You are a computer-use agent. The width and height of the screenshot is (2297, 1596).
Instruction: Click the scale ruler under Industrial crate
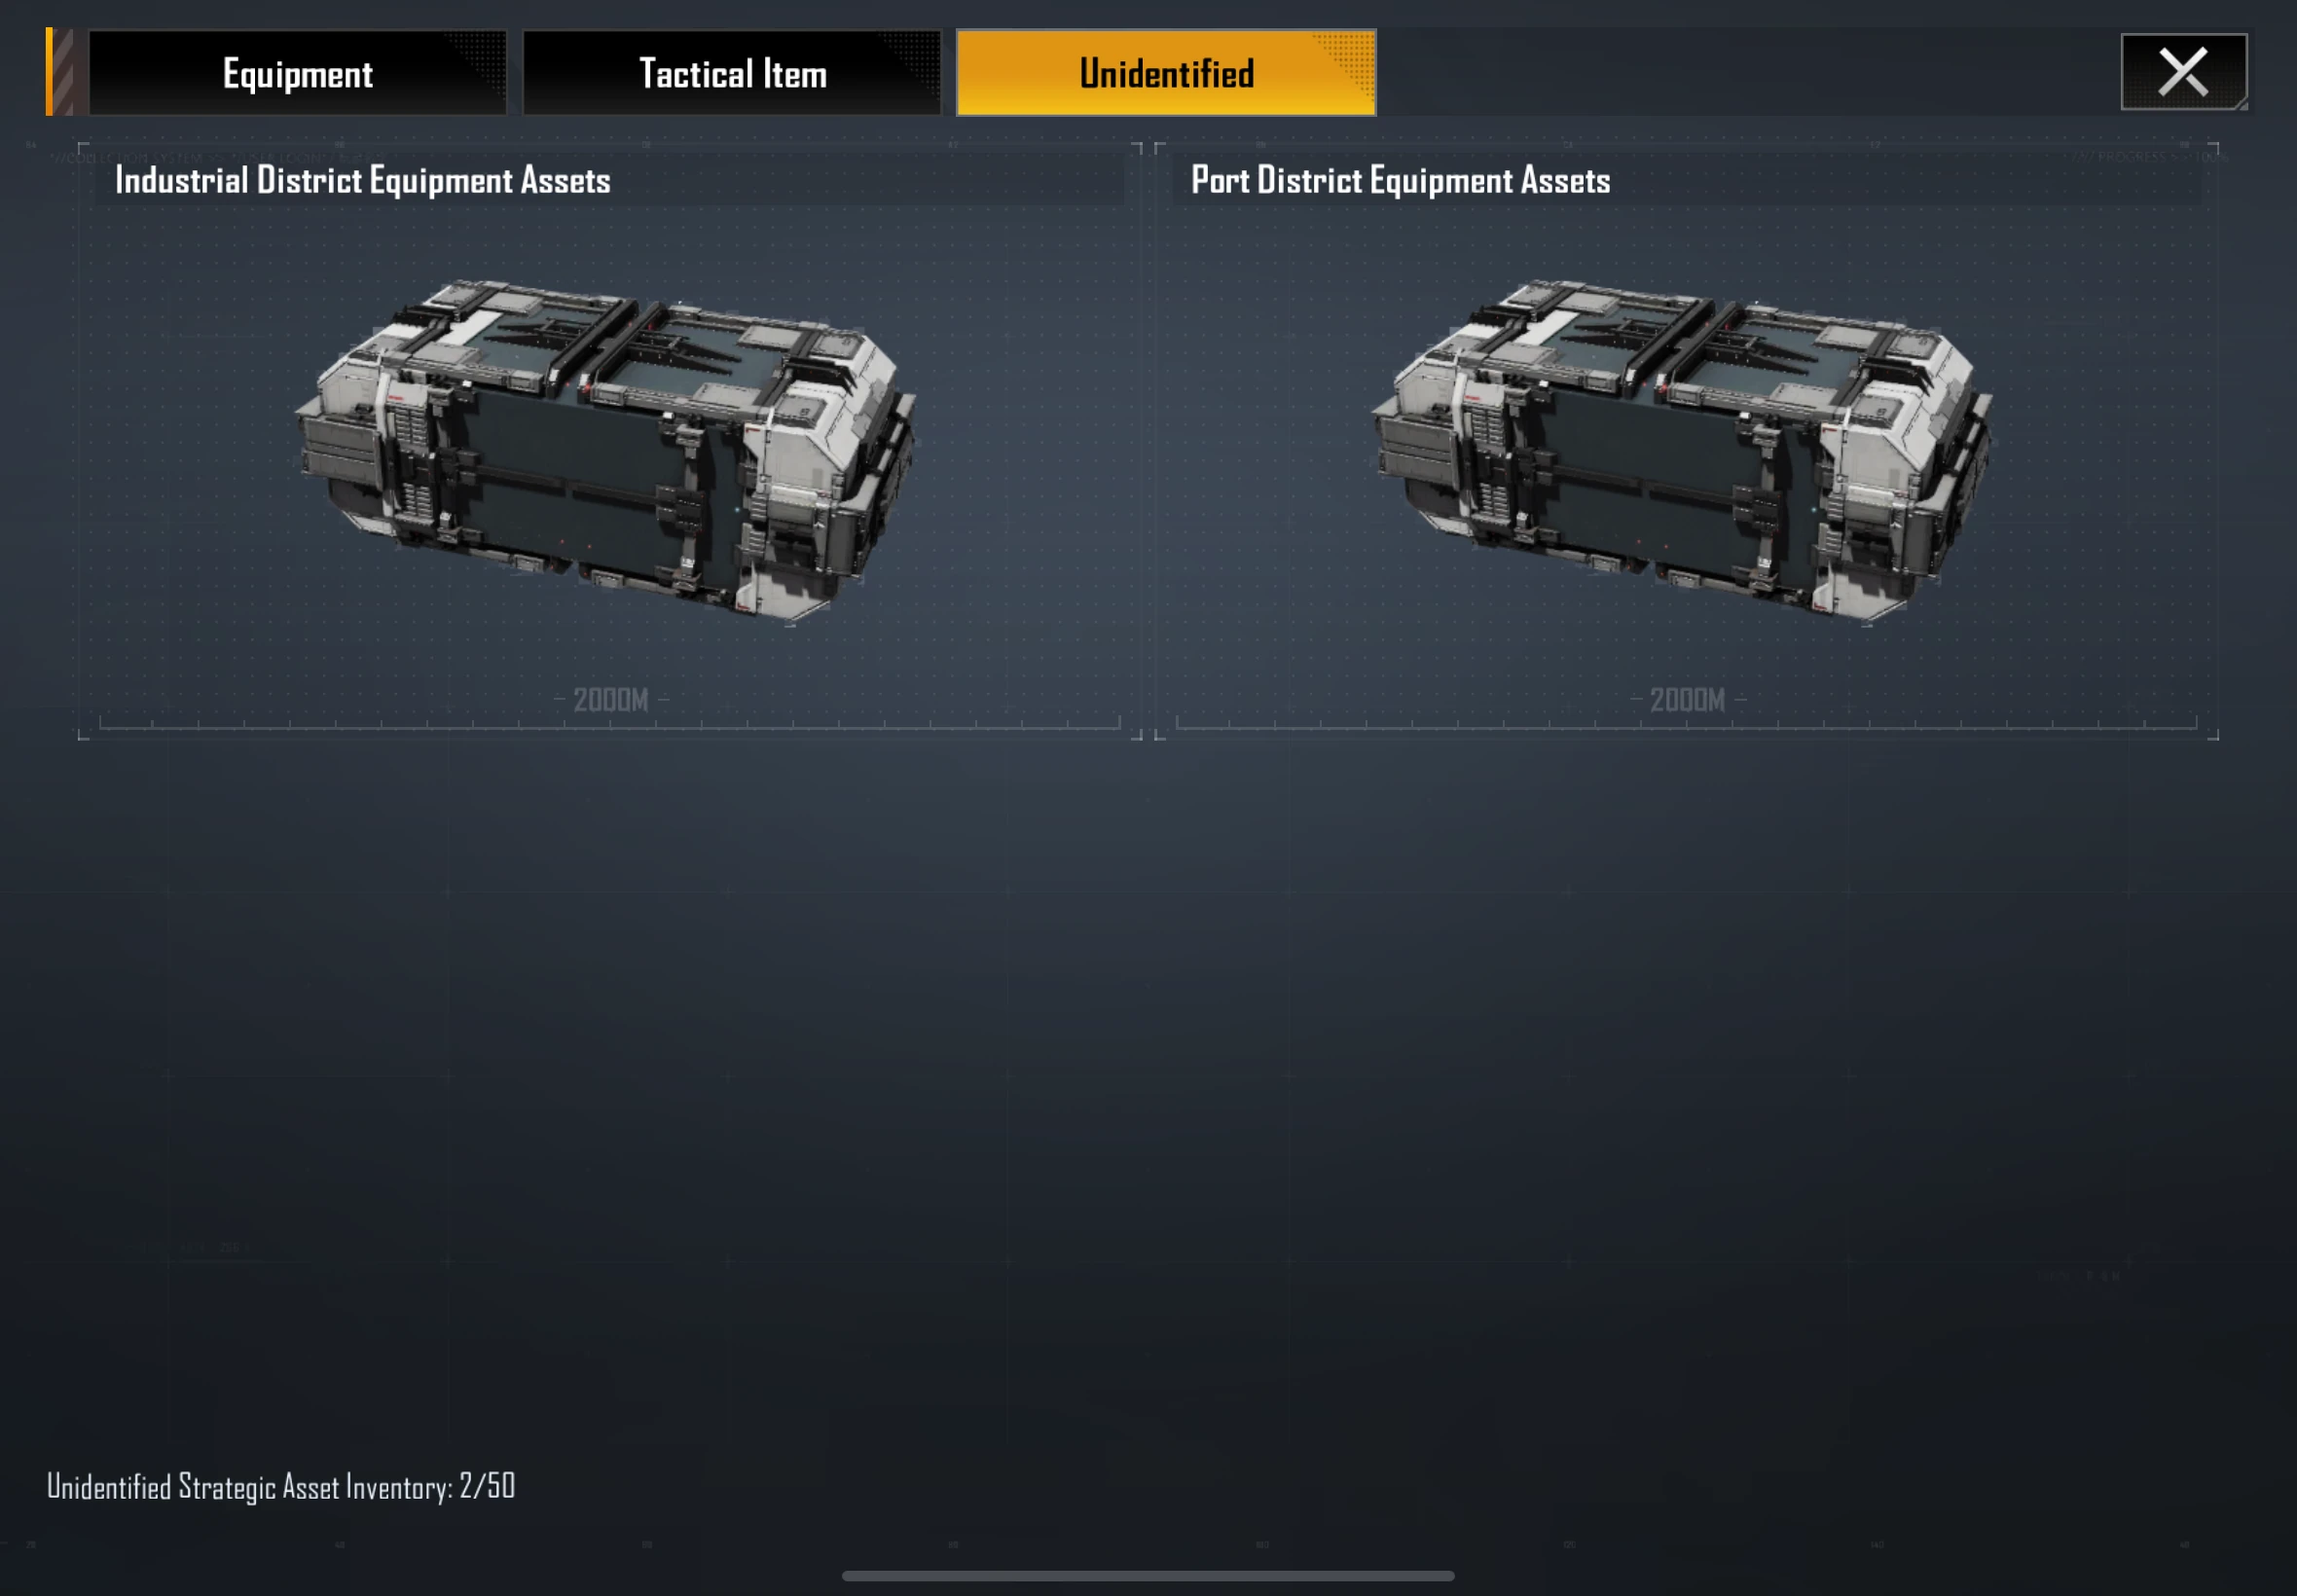[x=610, y=722]
